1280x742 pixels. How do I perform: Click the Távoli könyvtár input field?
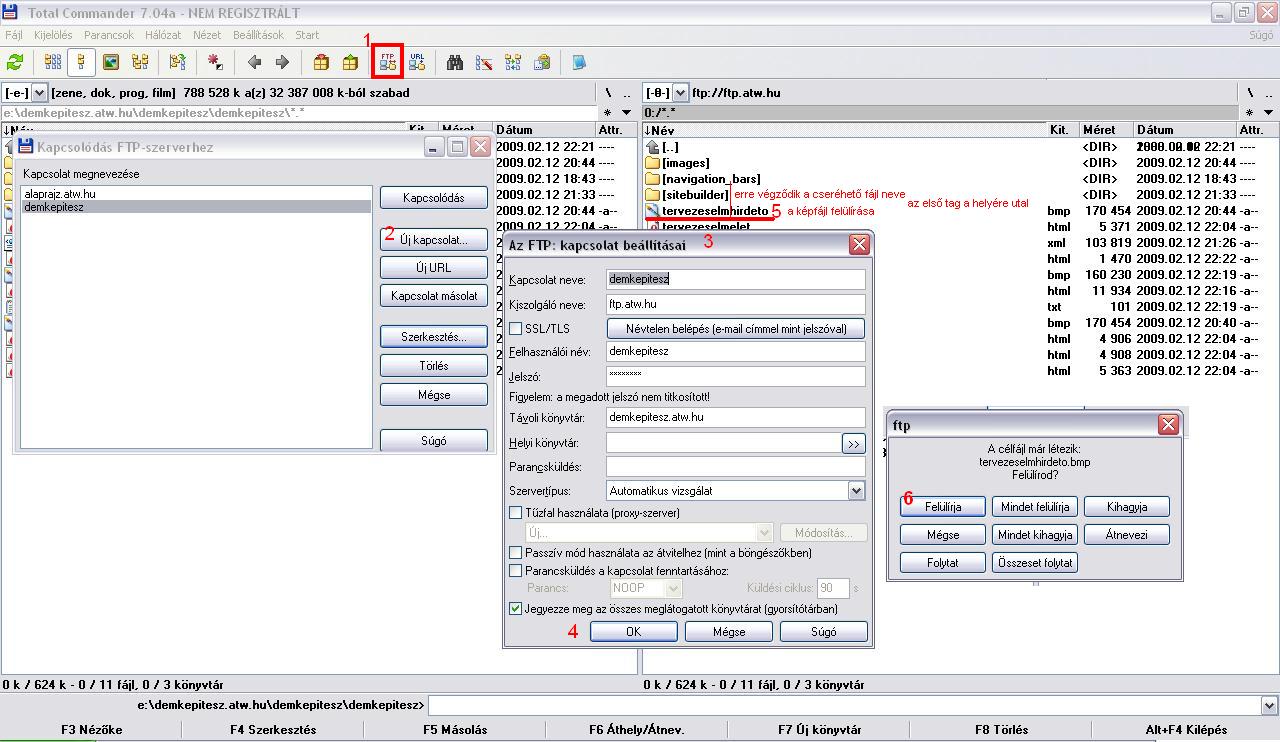point(735,417)
